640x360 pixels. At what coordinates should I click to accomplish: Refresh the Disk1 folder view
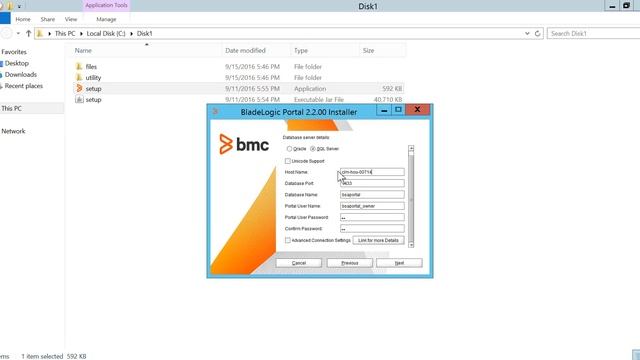[x=538, y=33]
